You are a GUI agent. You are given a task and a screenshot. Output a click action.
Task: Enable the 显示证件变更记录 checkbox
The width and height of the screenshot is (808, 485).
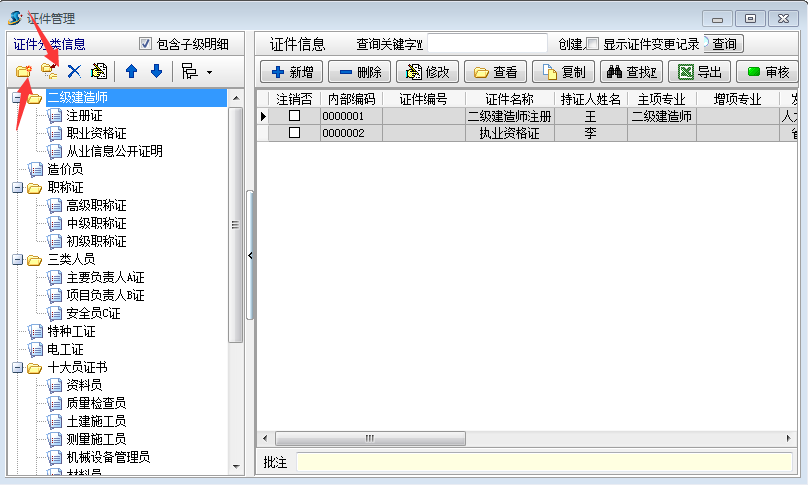click(x=592, y=44)
